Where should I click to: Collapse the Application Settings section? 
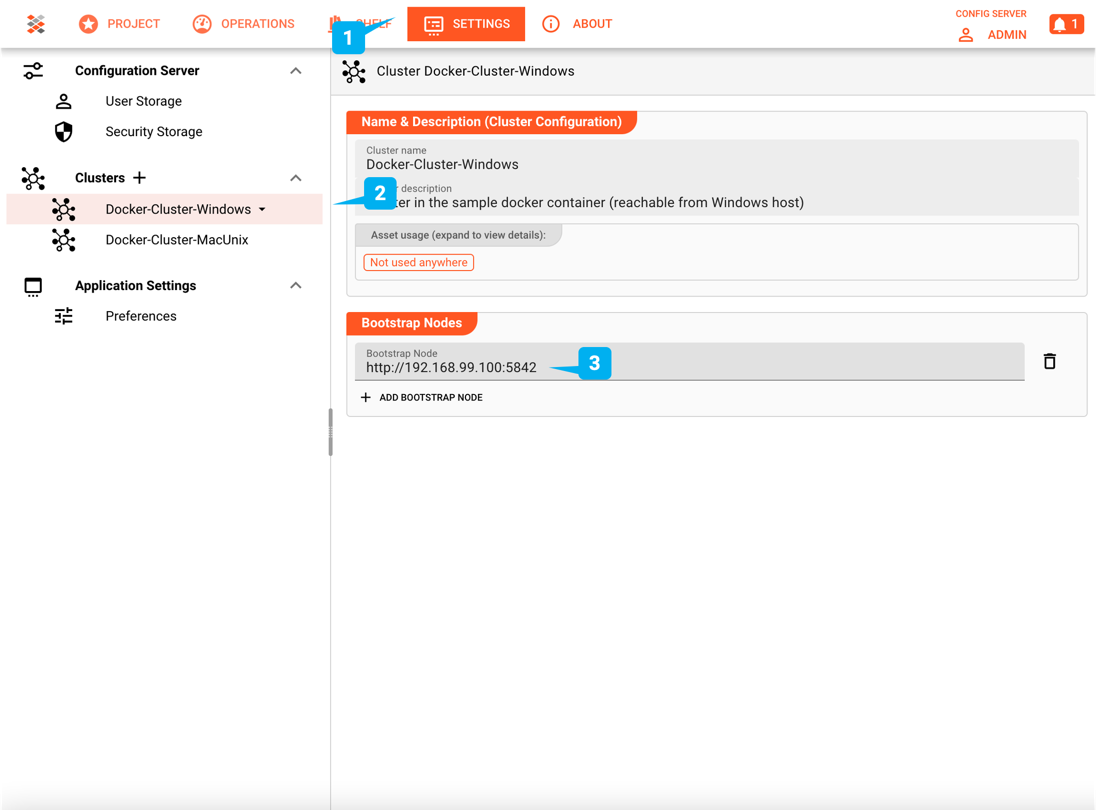point(295,285)
